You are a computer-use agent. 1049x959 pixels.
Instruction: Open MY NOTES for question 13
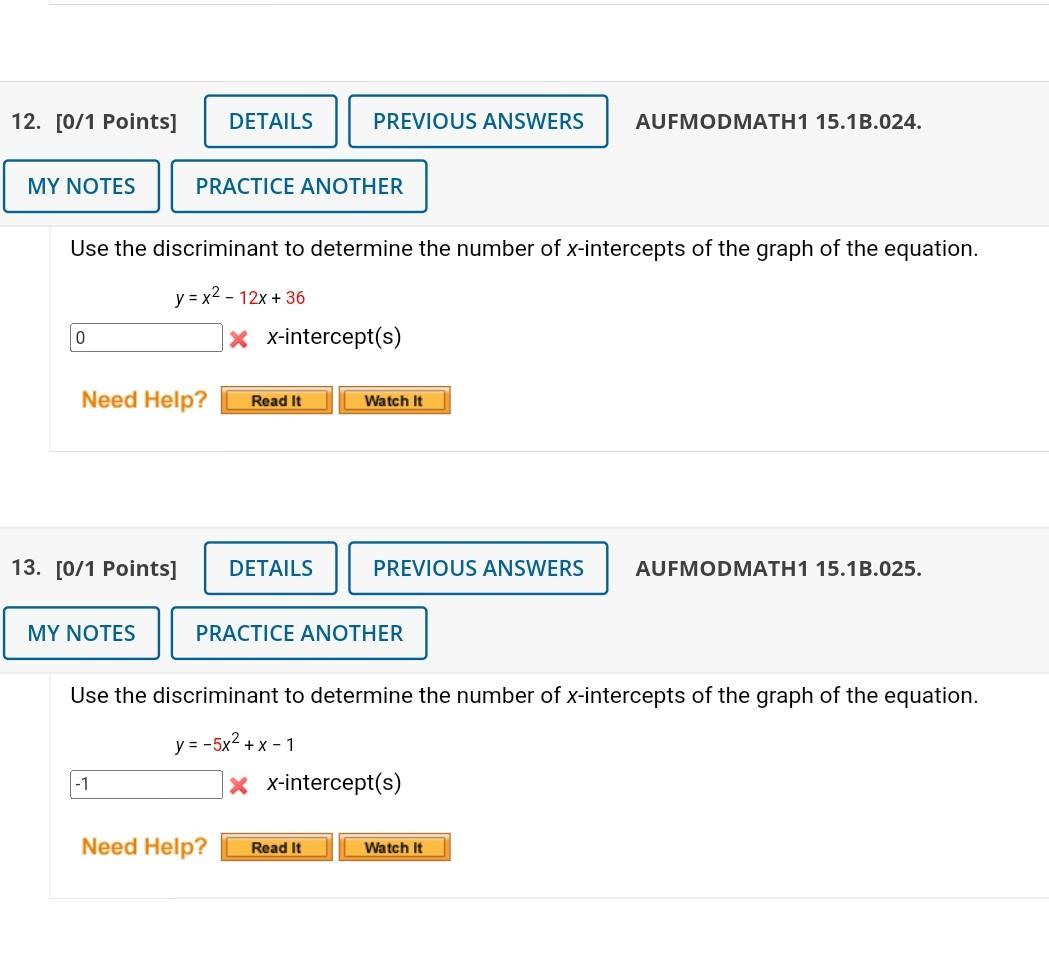pos(81,633)
